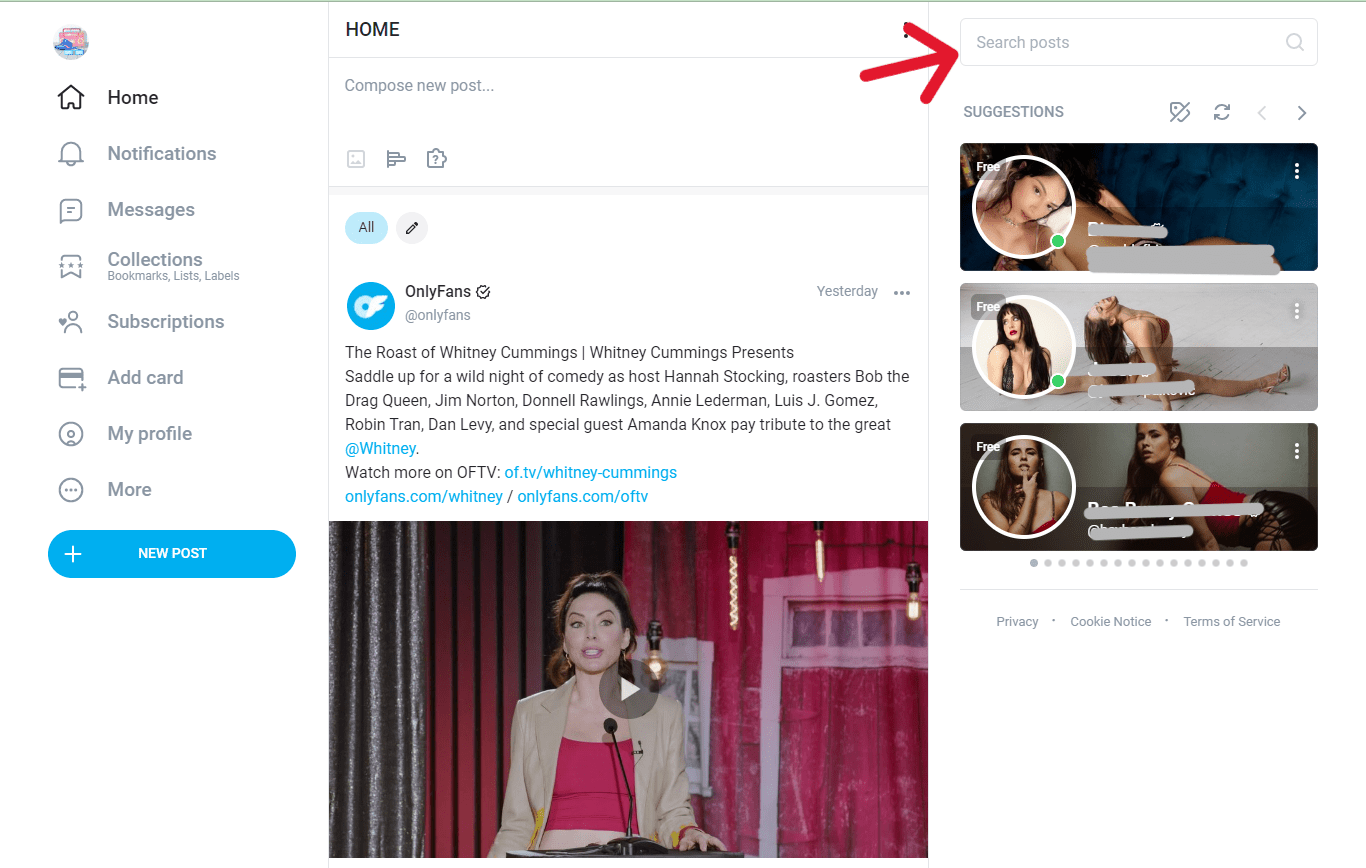Open the Notifications panel in sidebar
The width and height of the screenshot is (1366, 868).
click(x=161, y=153)
